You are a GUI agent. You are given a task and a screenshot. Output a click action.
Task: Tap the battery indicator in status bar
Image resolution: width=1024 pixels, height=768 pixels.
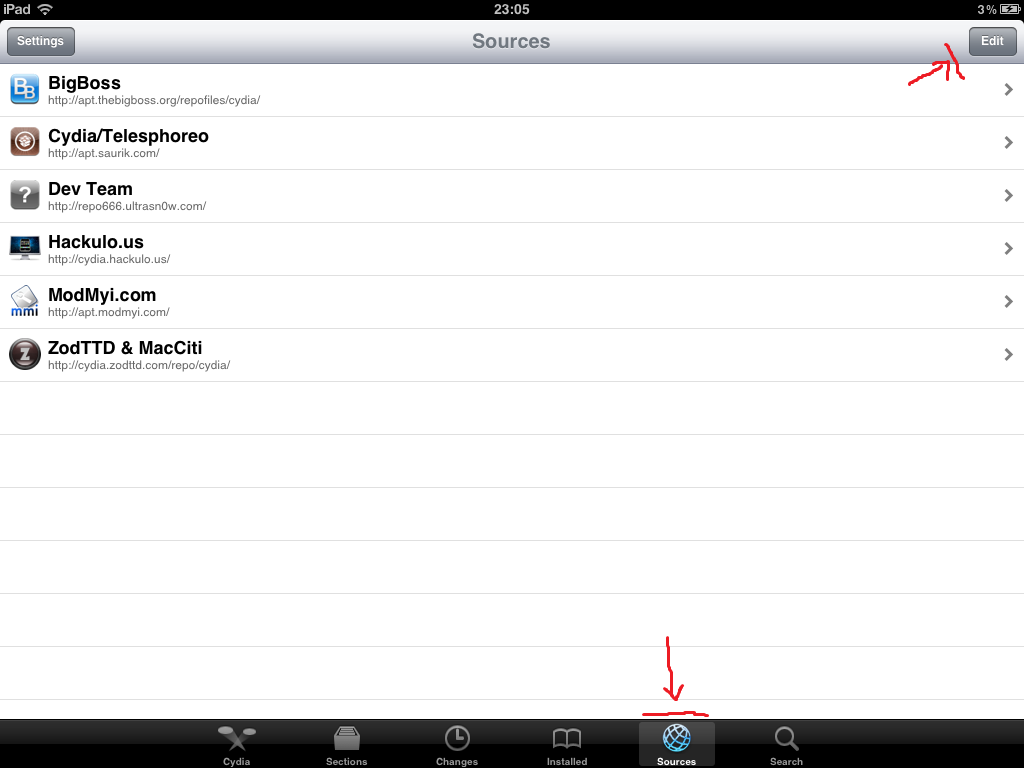tap(1010, 9)
